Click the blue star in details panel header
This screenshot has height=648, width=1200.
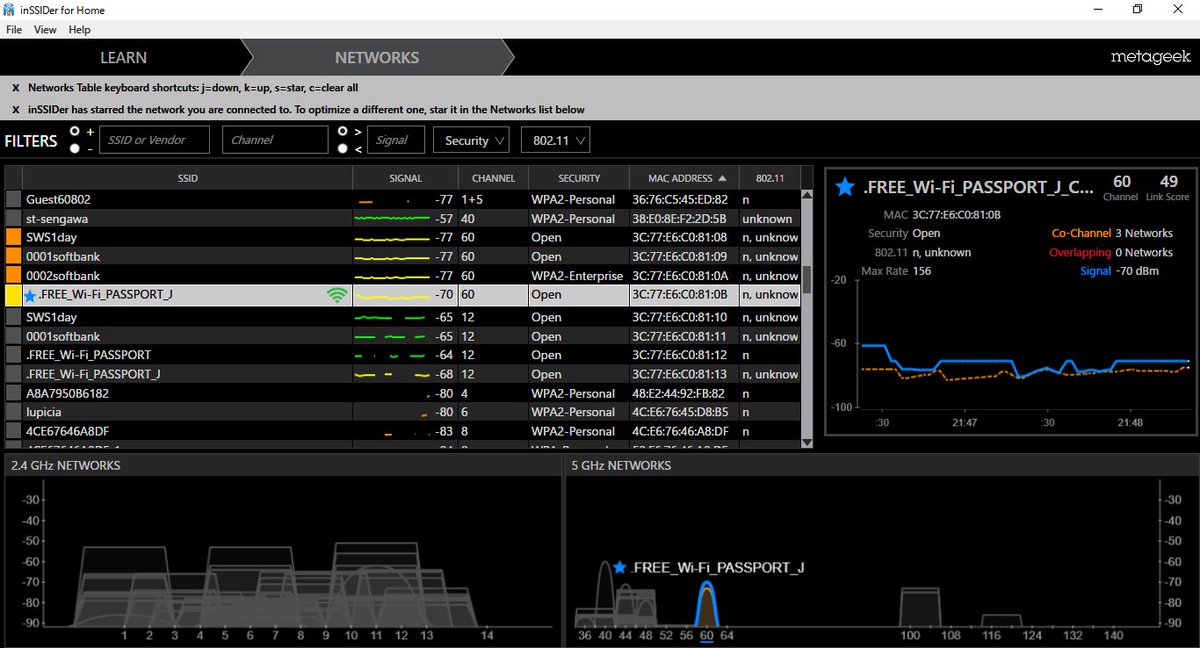(845, 186)
